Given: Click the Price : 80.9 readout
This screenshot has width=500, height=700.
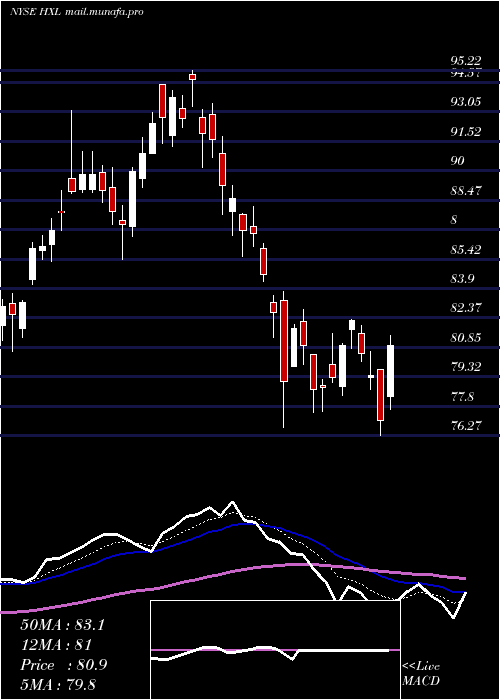Looking at the screenshot, I should click(x=64, y=665).
